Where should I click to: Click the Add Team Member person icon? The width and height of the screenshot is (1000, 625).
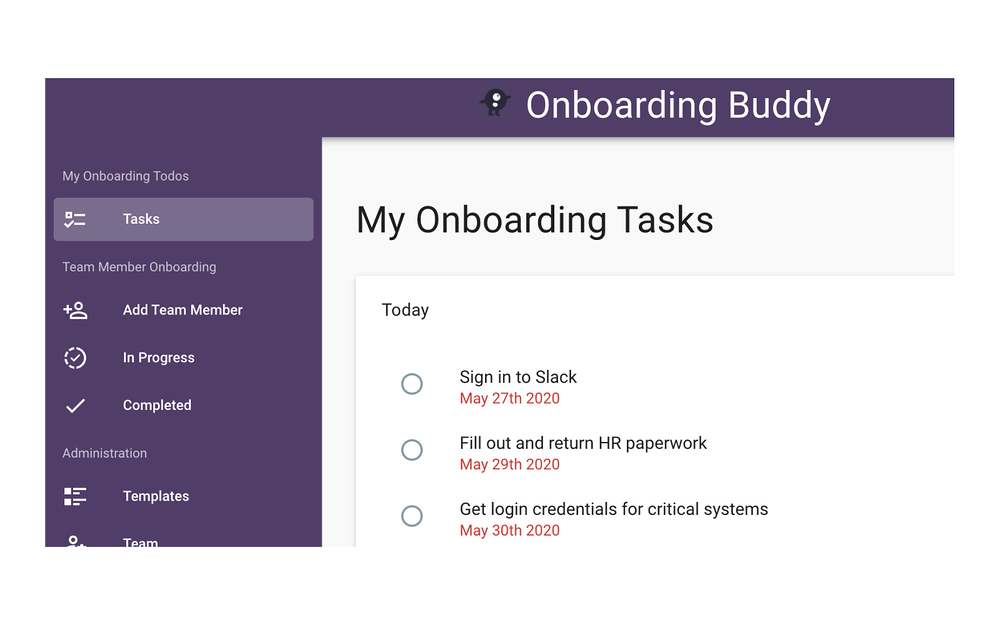tap(75, 310)
